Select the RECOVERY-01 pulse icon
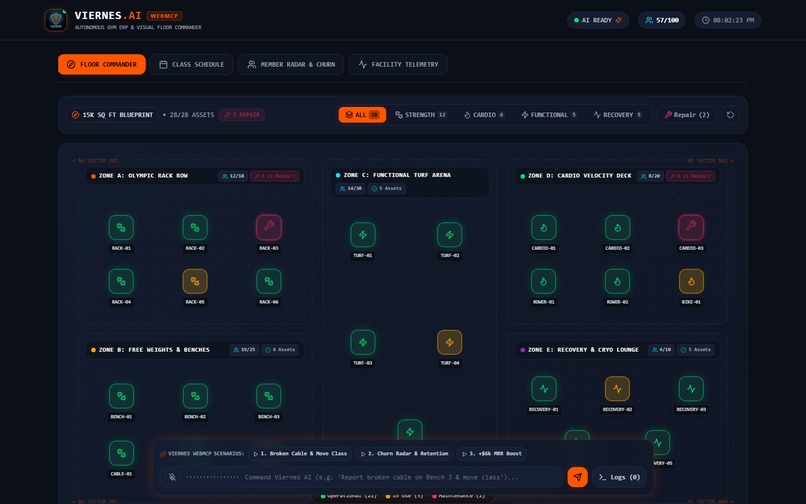806x504 pixels. click(544, 389)
